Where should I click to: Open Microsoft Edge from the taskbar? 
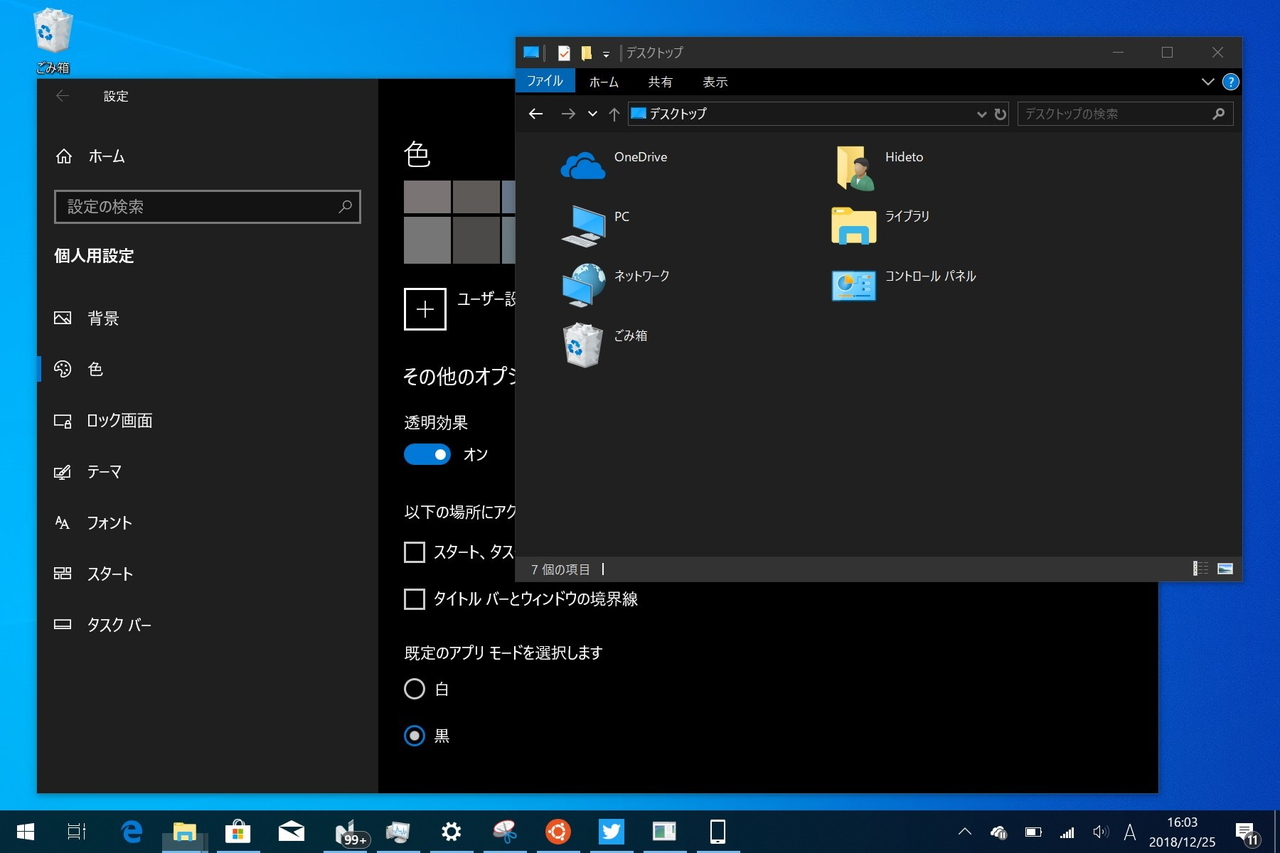click(x=131, y=831)
